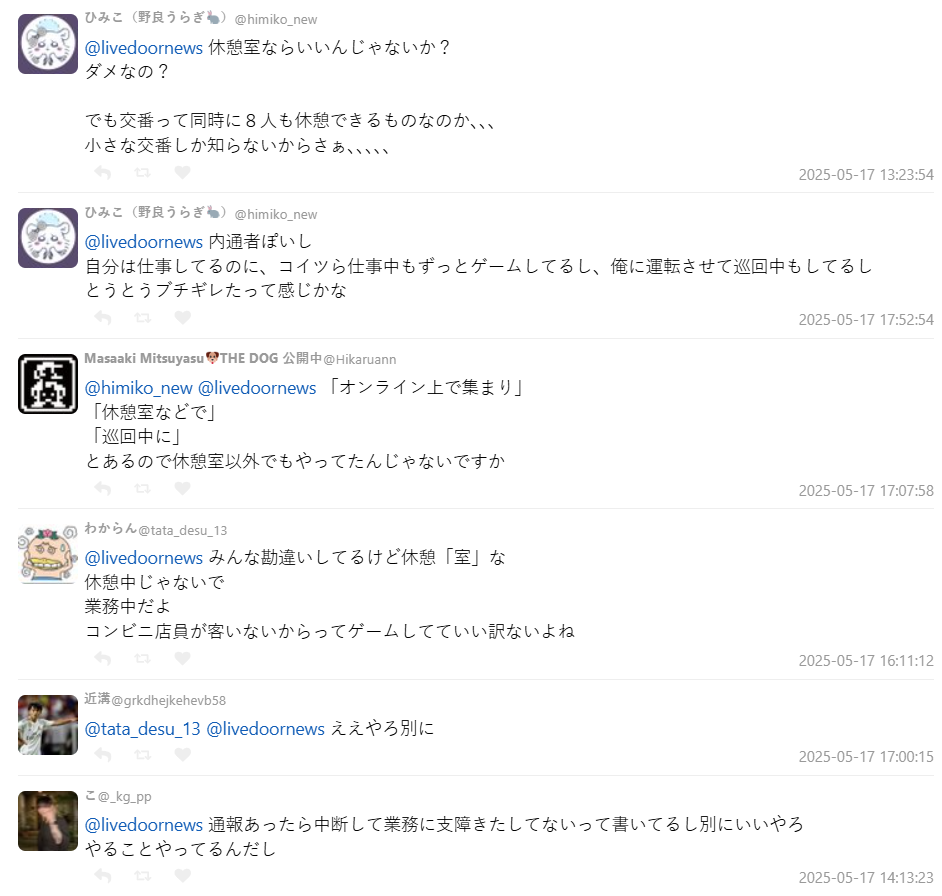Reply to the _kg_pp tweet

(103, 876)
